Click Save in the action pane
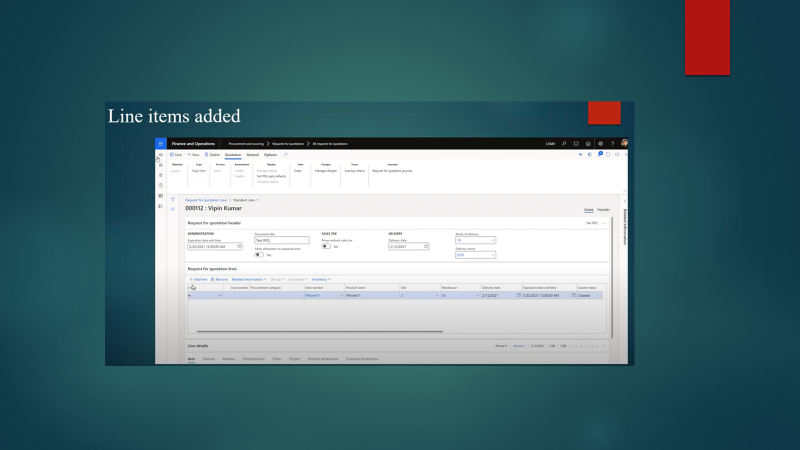 (x=176, y=155)
